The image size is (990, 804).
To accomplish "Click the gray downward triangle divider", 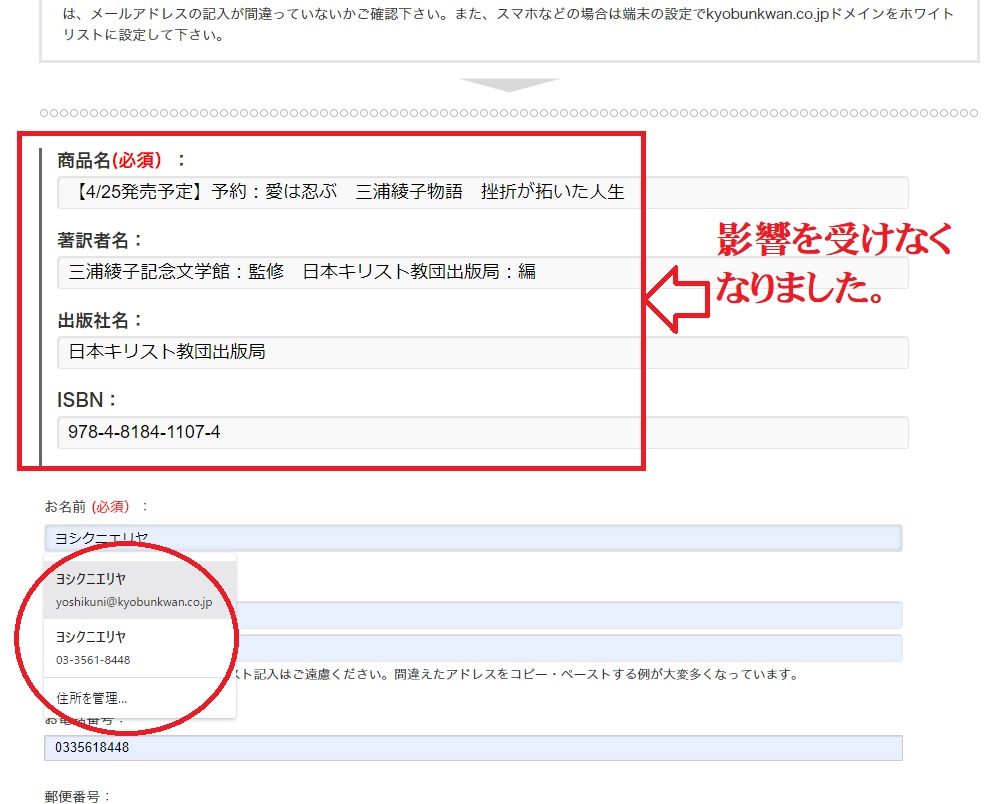I will 509,85.
